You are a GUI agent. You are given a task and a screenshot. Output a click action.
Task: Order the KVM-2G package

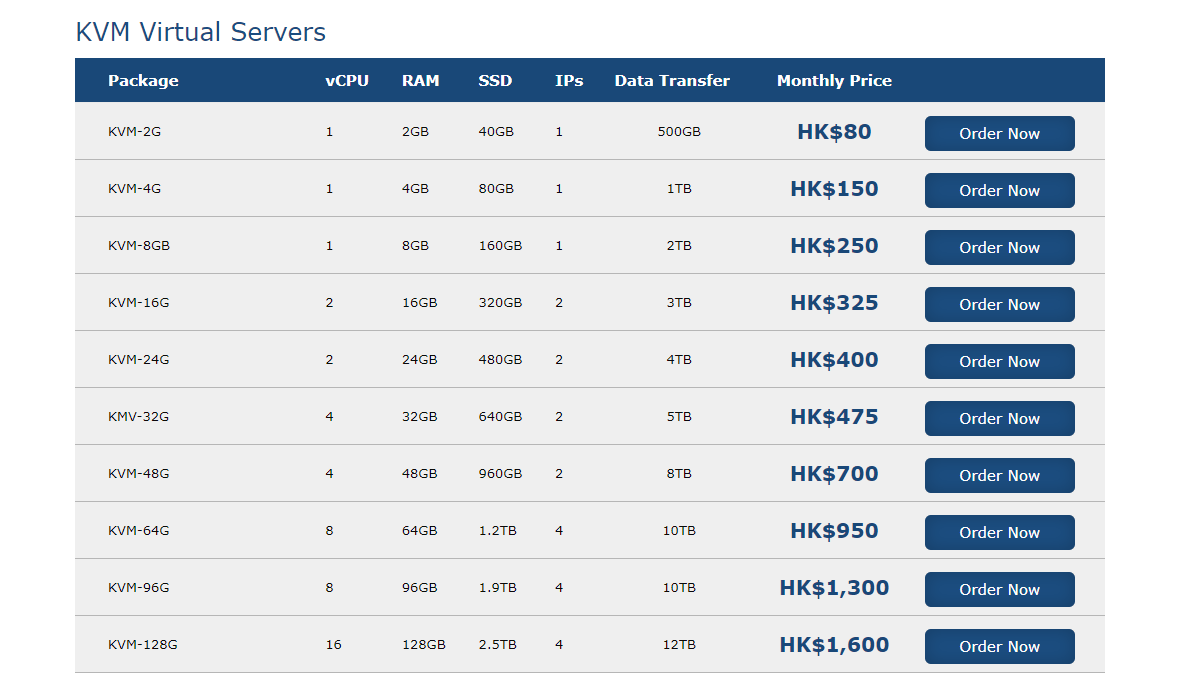pos(999,133)
